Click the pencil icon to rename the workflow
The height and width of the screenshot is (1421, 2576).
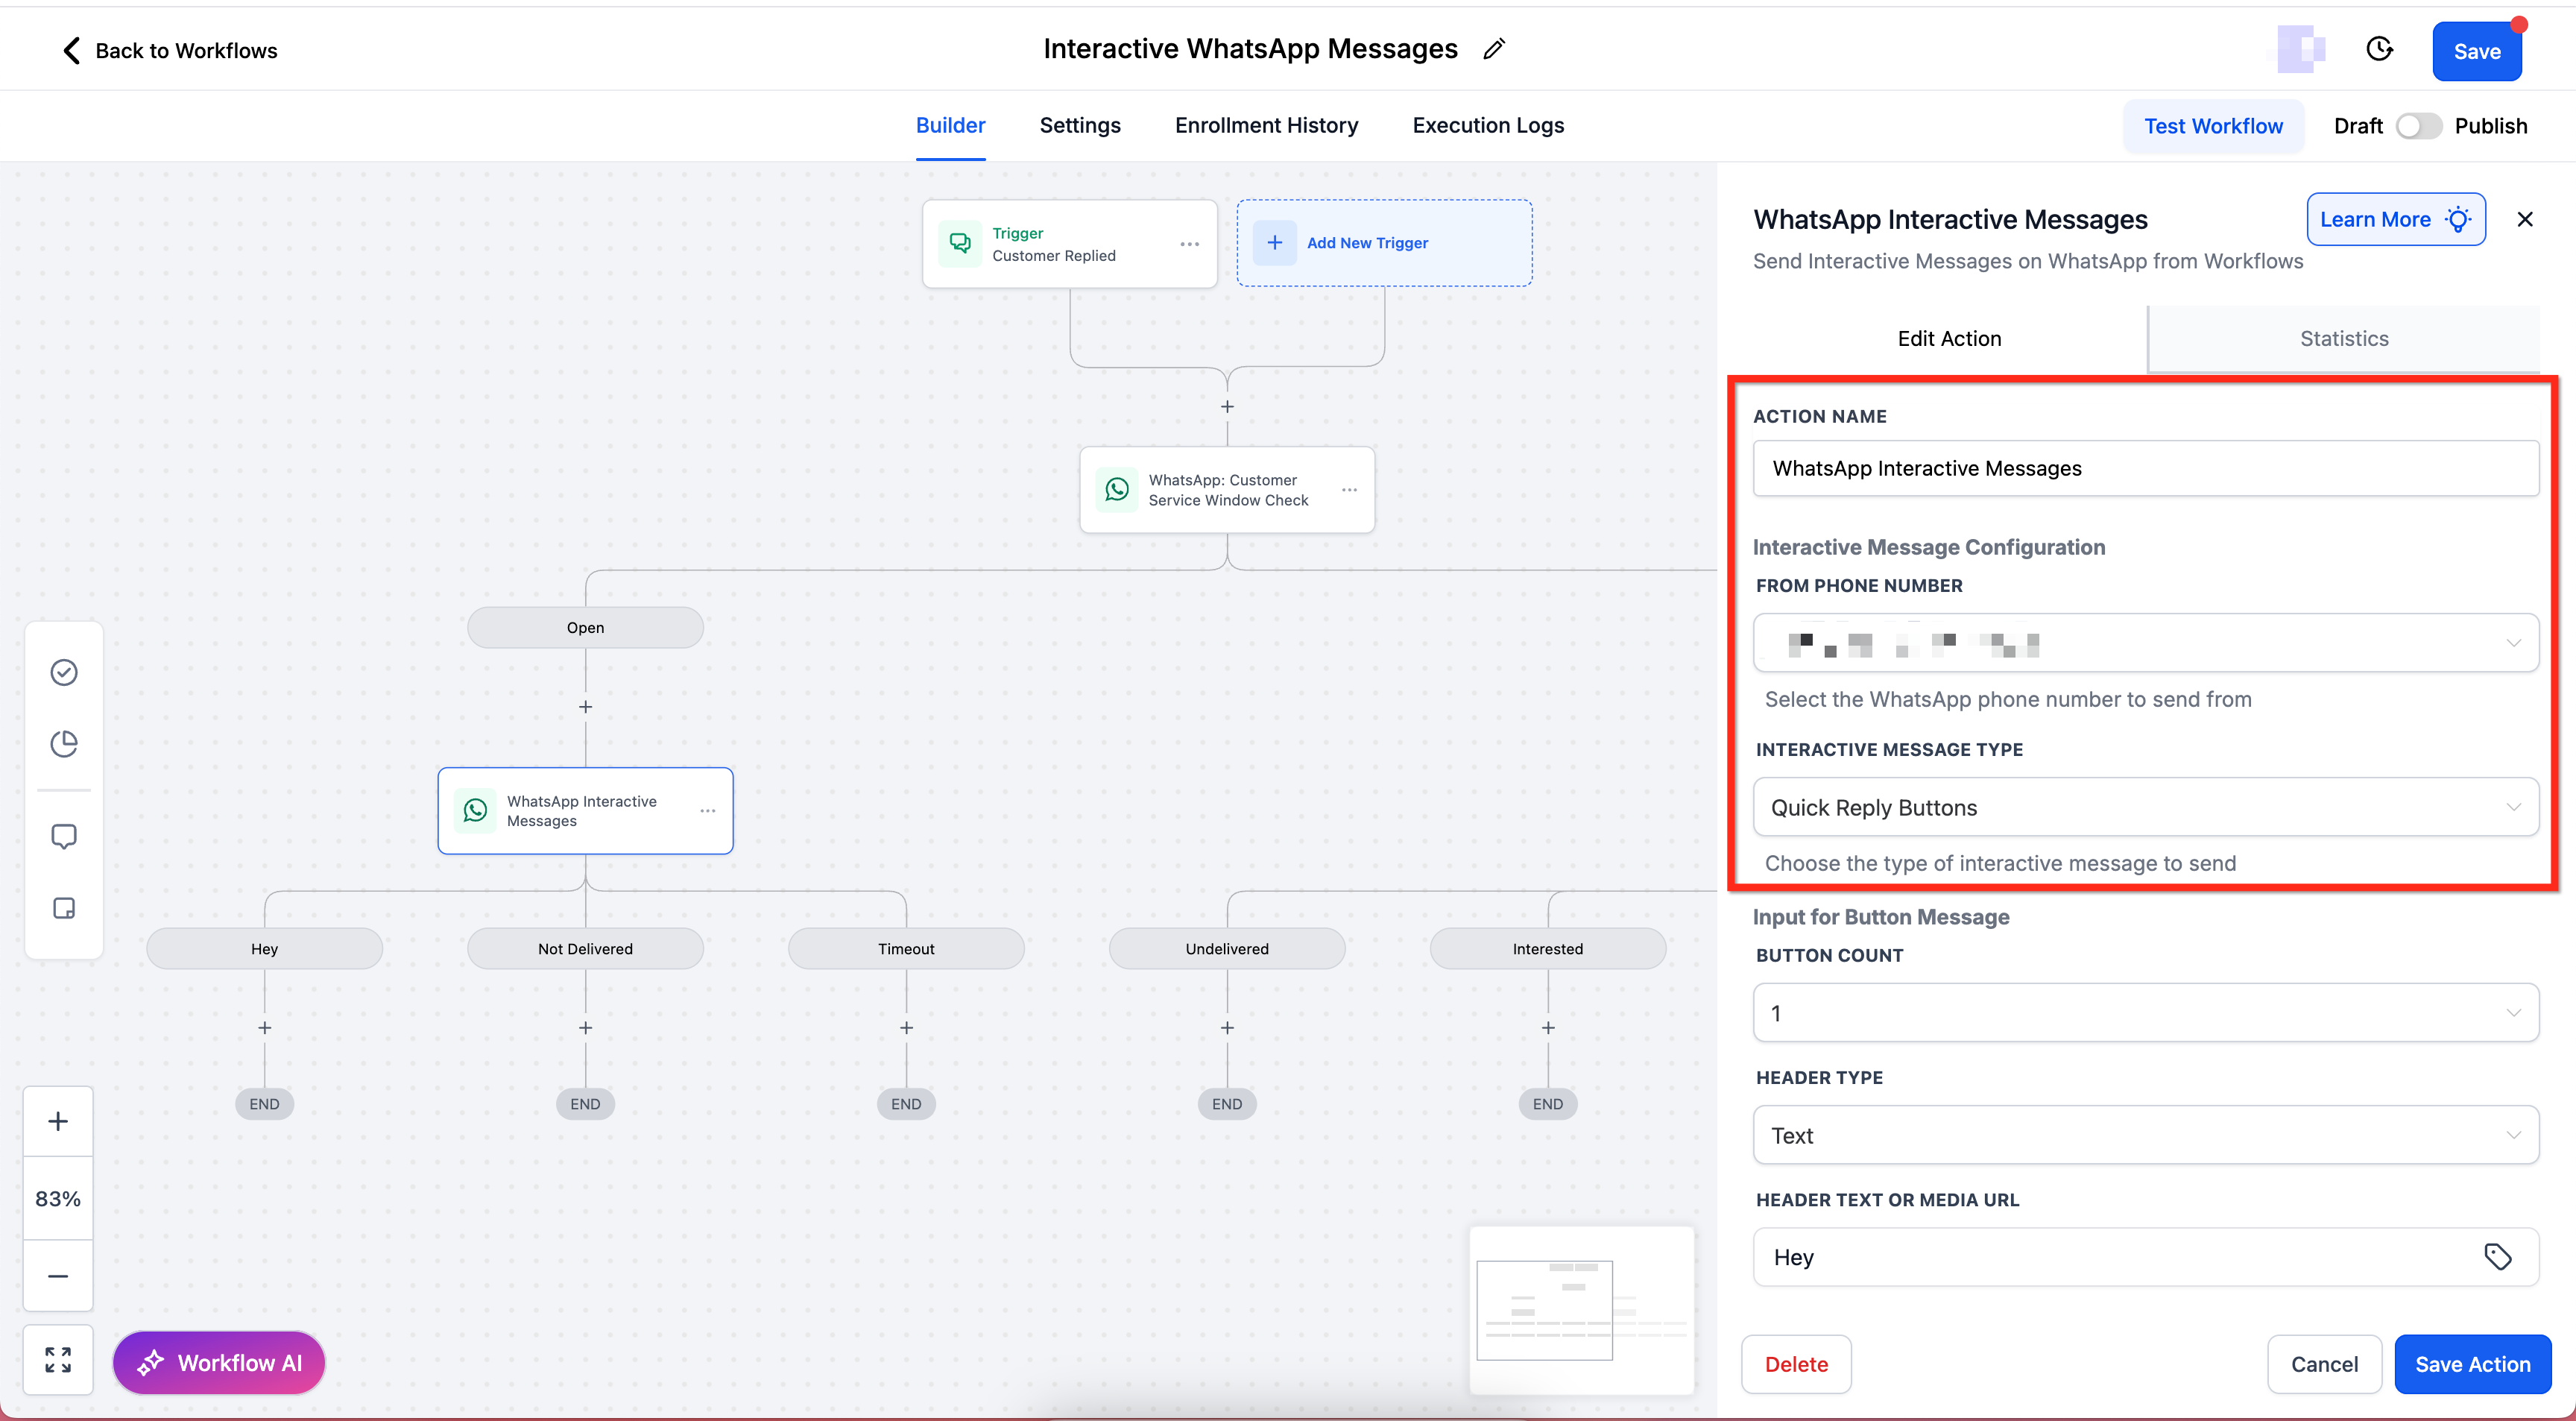(1494, 49)
